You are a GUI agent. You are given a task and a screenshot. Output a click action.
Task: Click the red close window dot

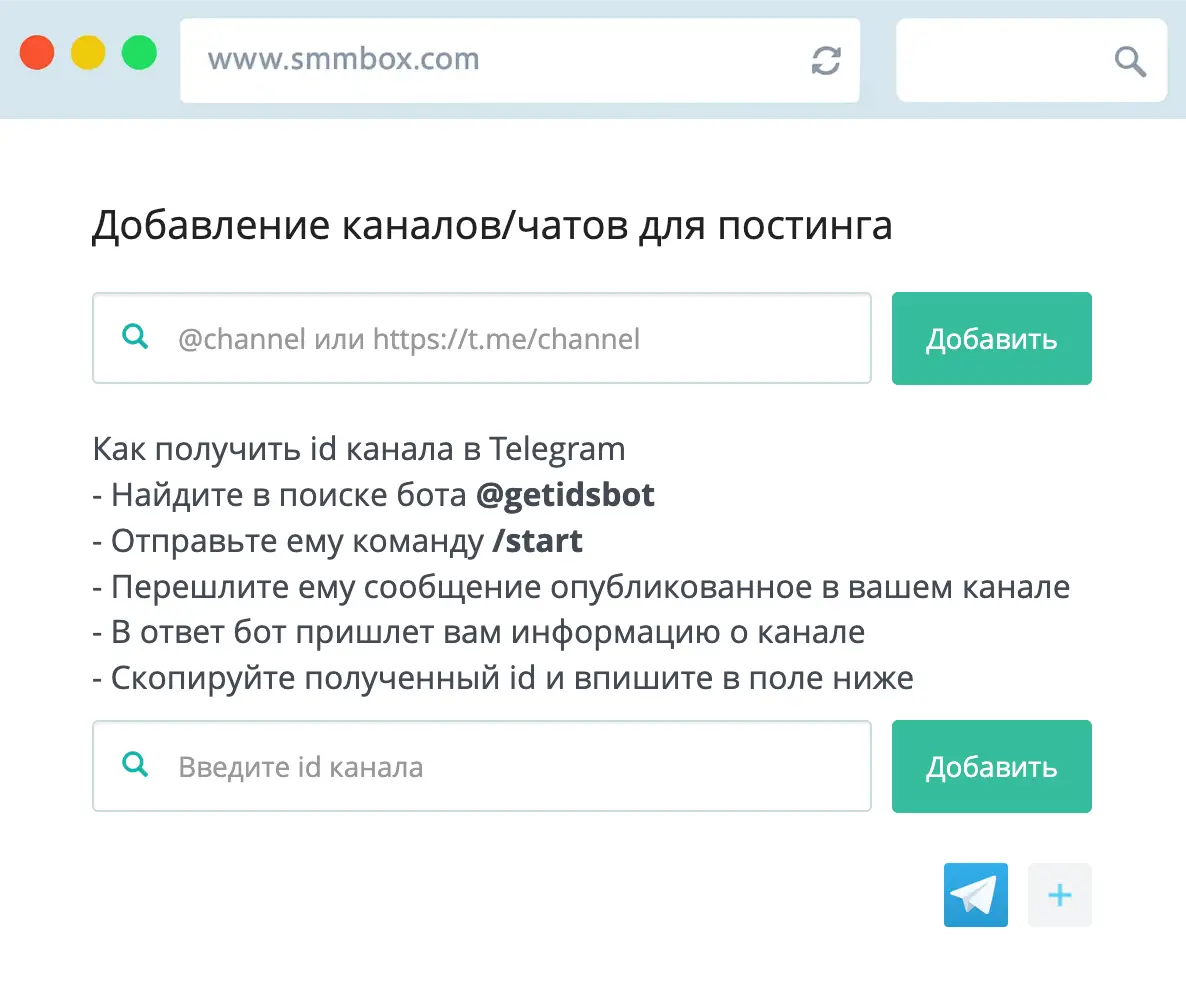coord(37,53)
